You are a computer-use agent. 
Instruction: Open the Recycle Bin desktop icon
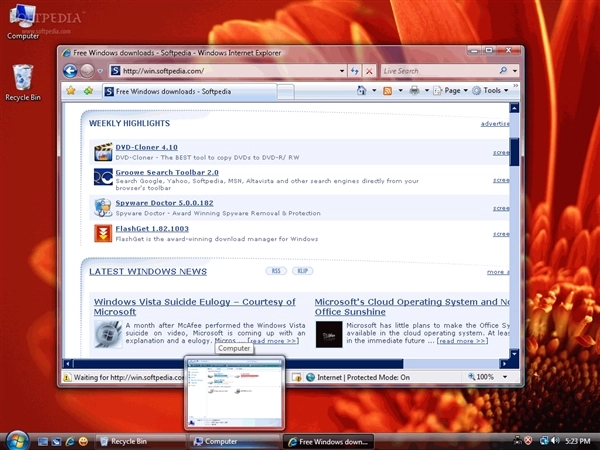coord(19,78)
